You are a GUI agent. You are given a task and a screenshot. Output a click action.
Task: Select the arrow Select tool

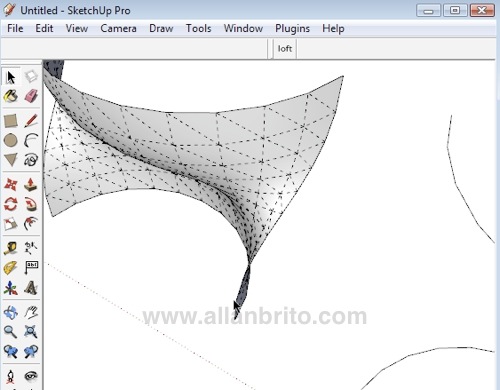pyautogui.click(x=11, y=77)
